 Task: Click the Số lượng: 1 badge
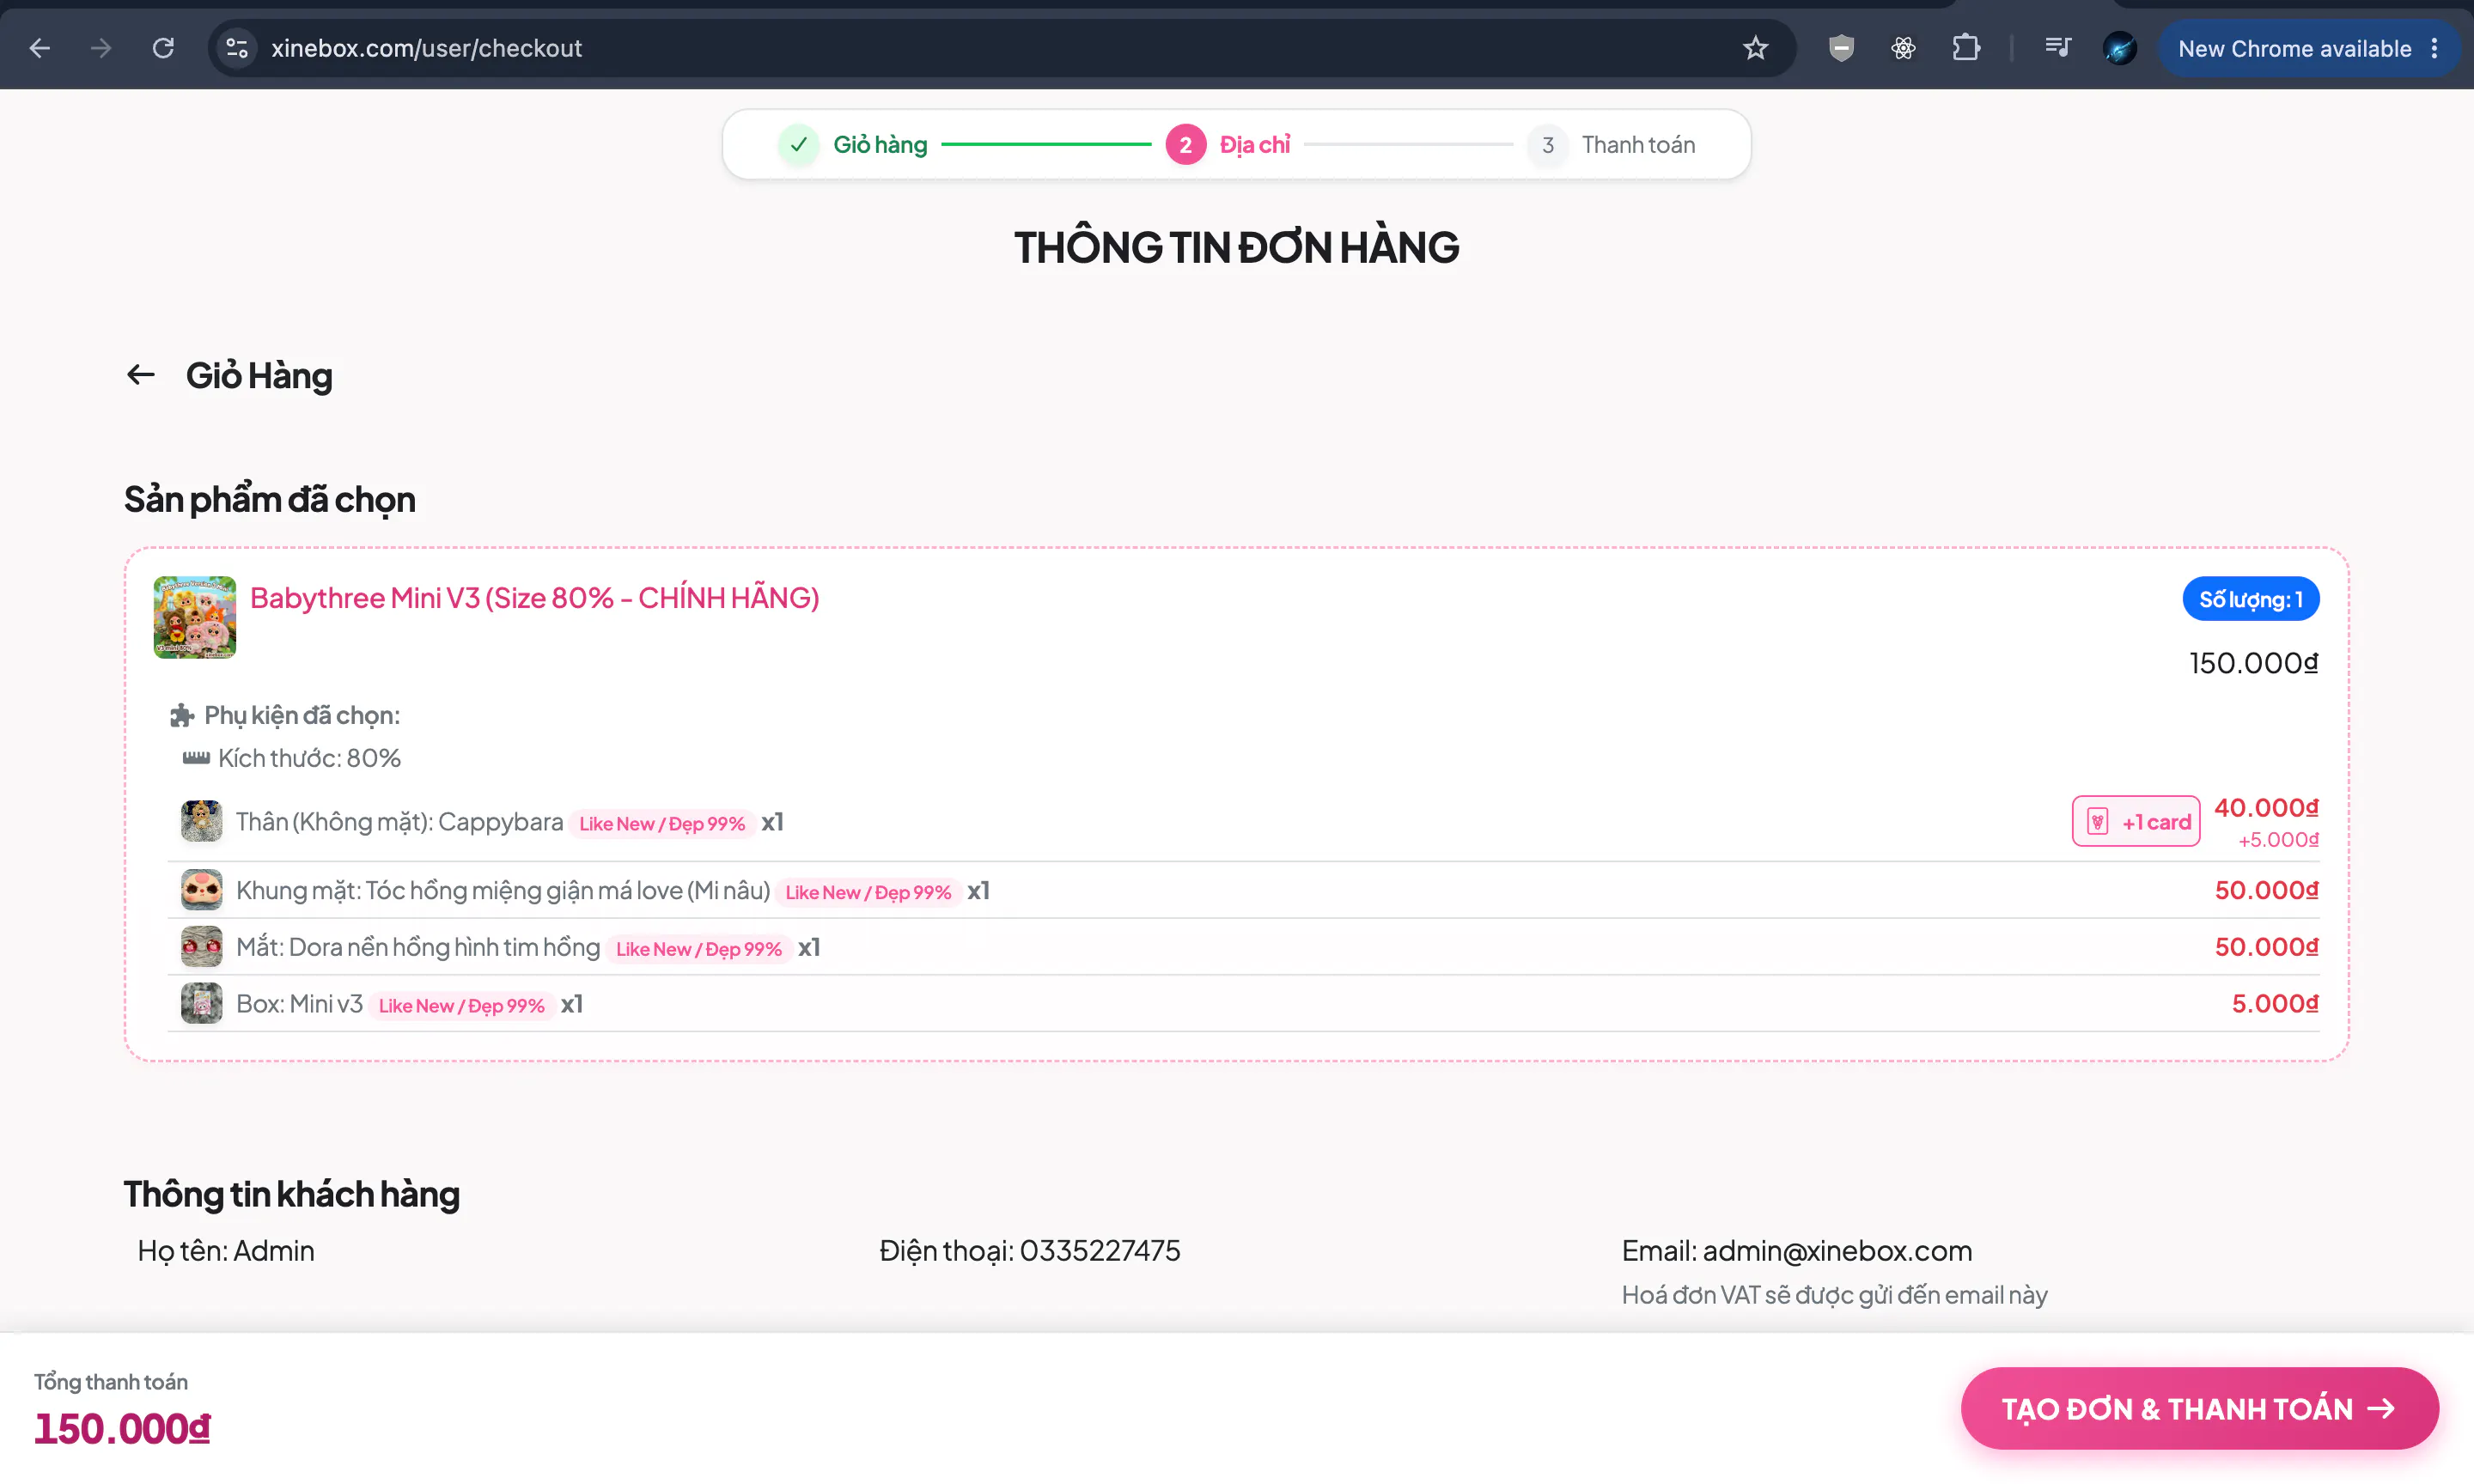[x=2250, y=599]
